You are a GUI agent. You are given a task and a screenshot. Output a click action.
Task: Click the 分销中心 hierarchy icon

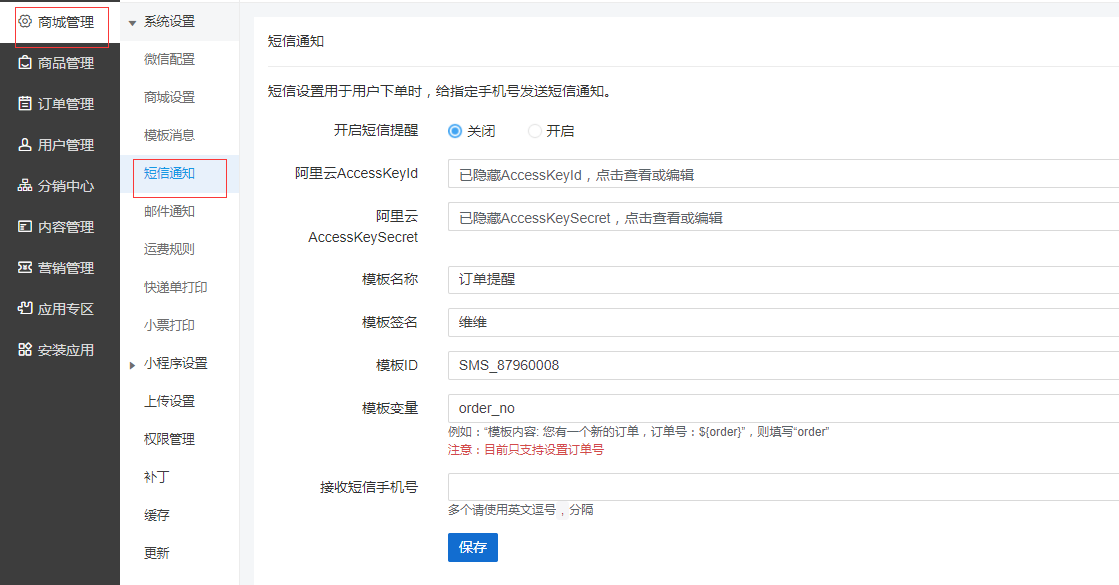pyautogui.click(x=26, y=186)
